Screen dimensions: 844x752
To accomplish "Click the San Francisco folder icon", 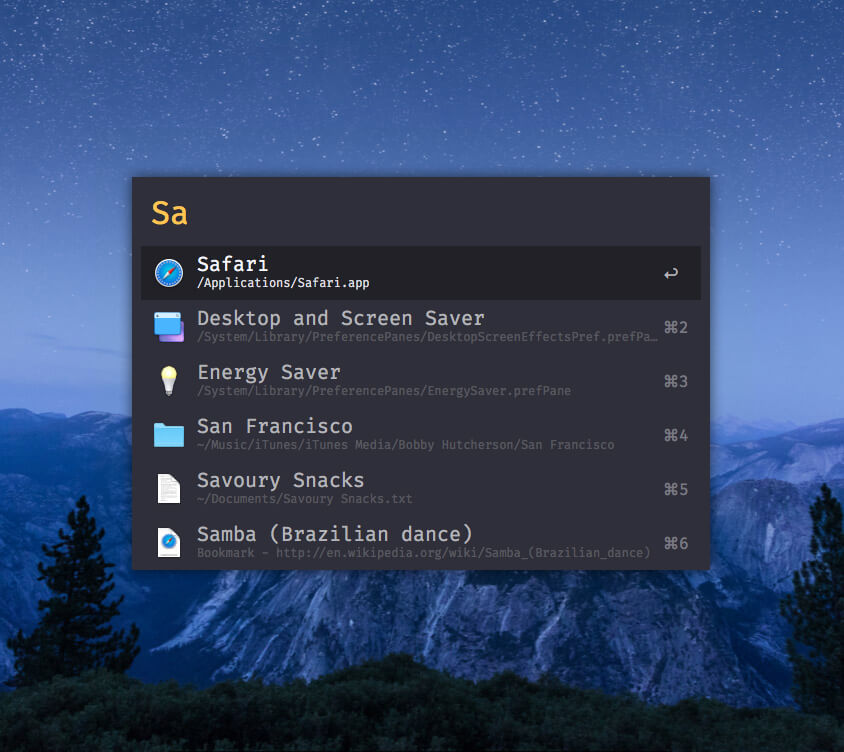I will pyautogui.click(x=169, y=435).
